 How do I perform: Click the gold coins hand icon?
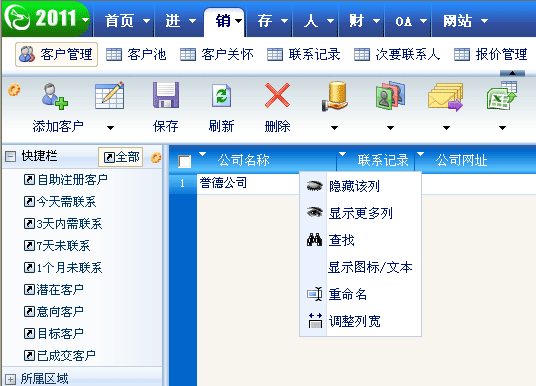point(334,96)
